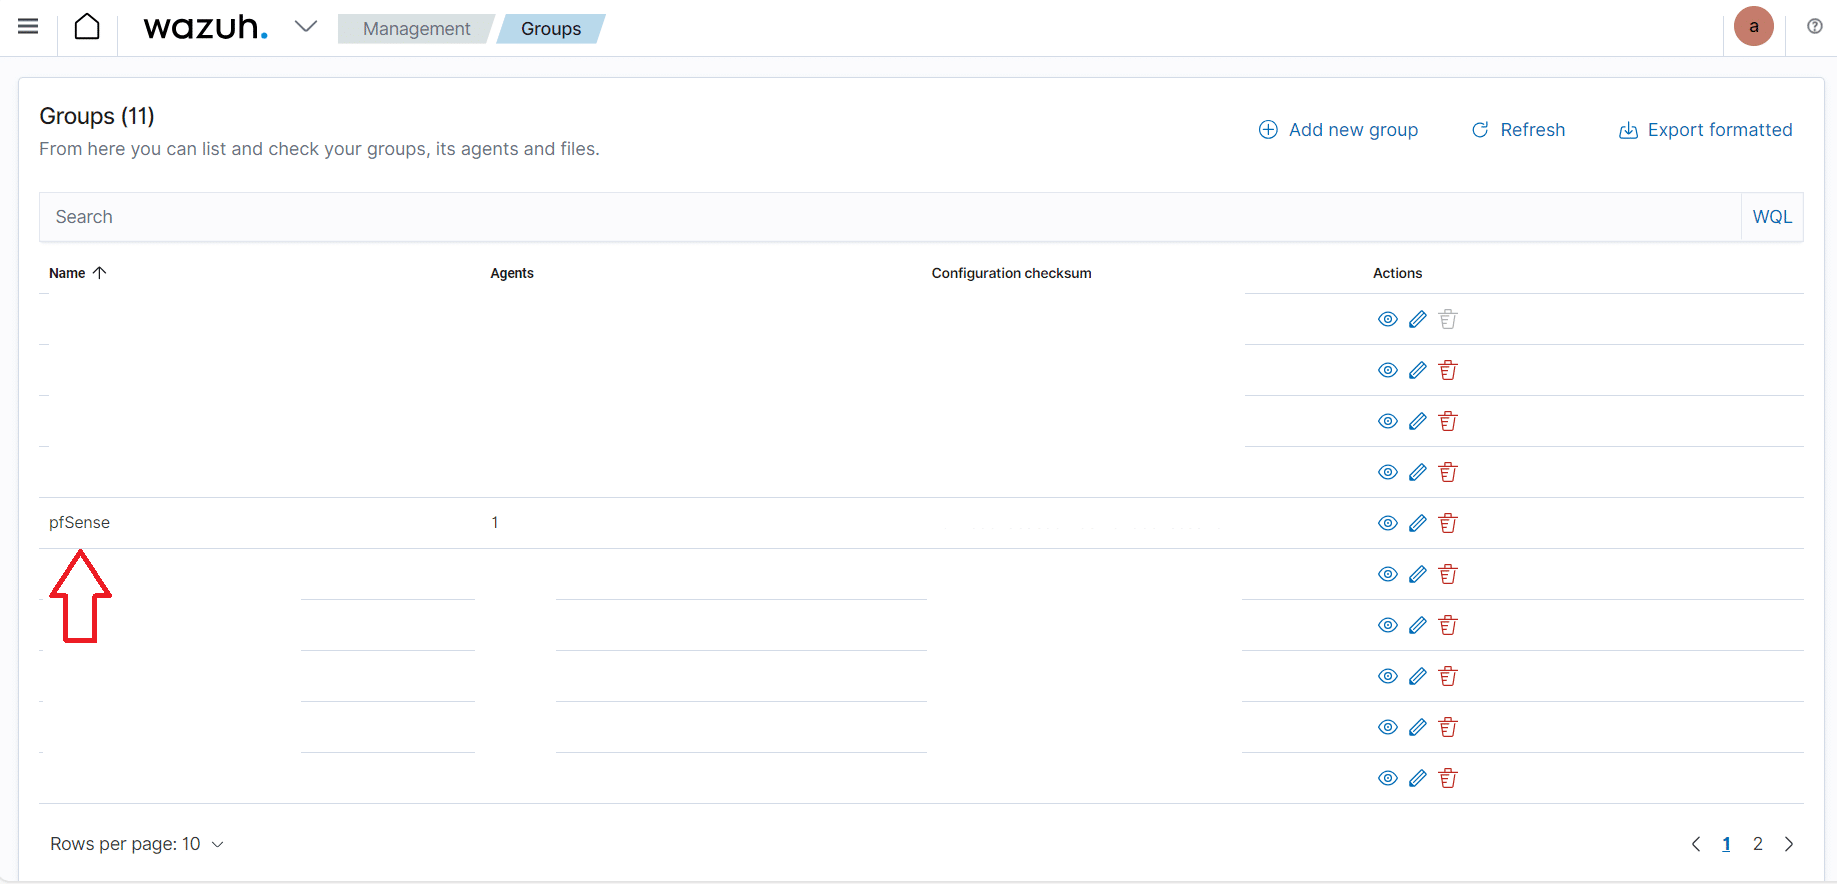Delete the last row's group
Image resolution: width=1837 pixels, height=884 pixels.
coord(1447,778)
